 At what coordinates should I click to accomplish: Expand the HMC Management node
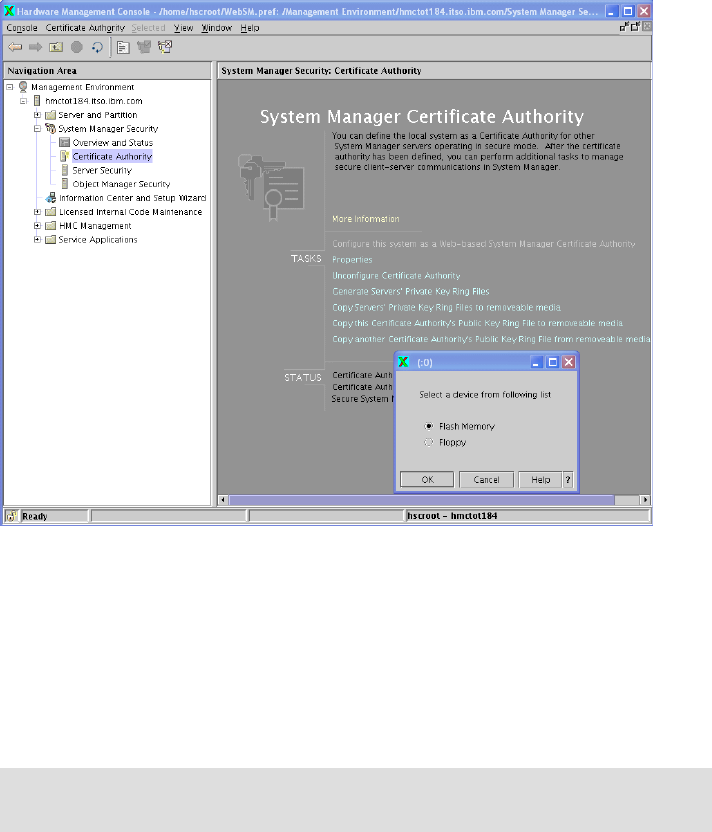pos(37,226)
